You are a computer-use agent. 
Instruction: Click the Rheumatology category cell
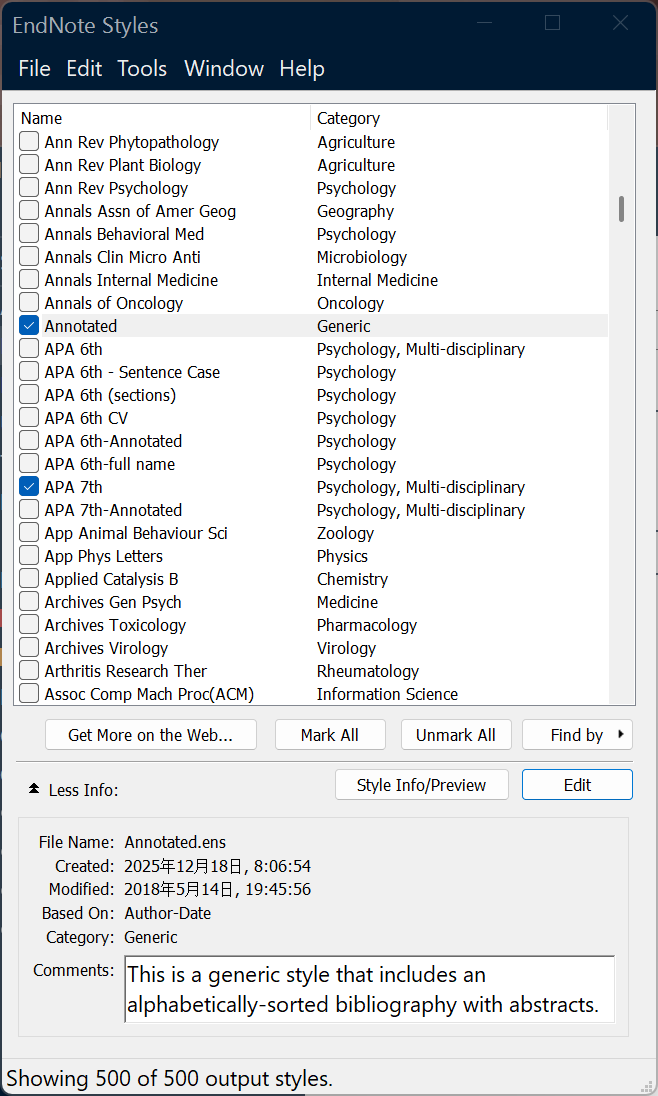[368, 671]
